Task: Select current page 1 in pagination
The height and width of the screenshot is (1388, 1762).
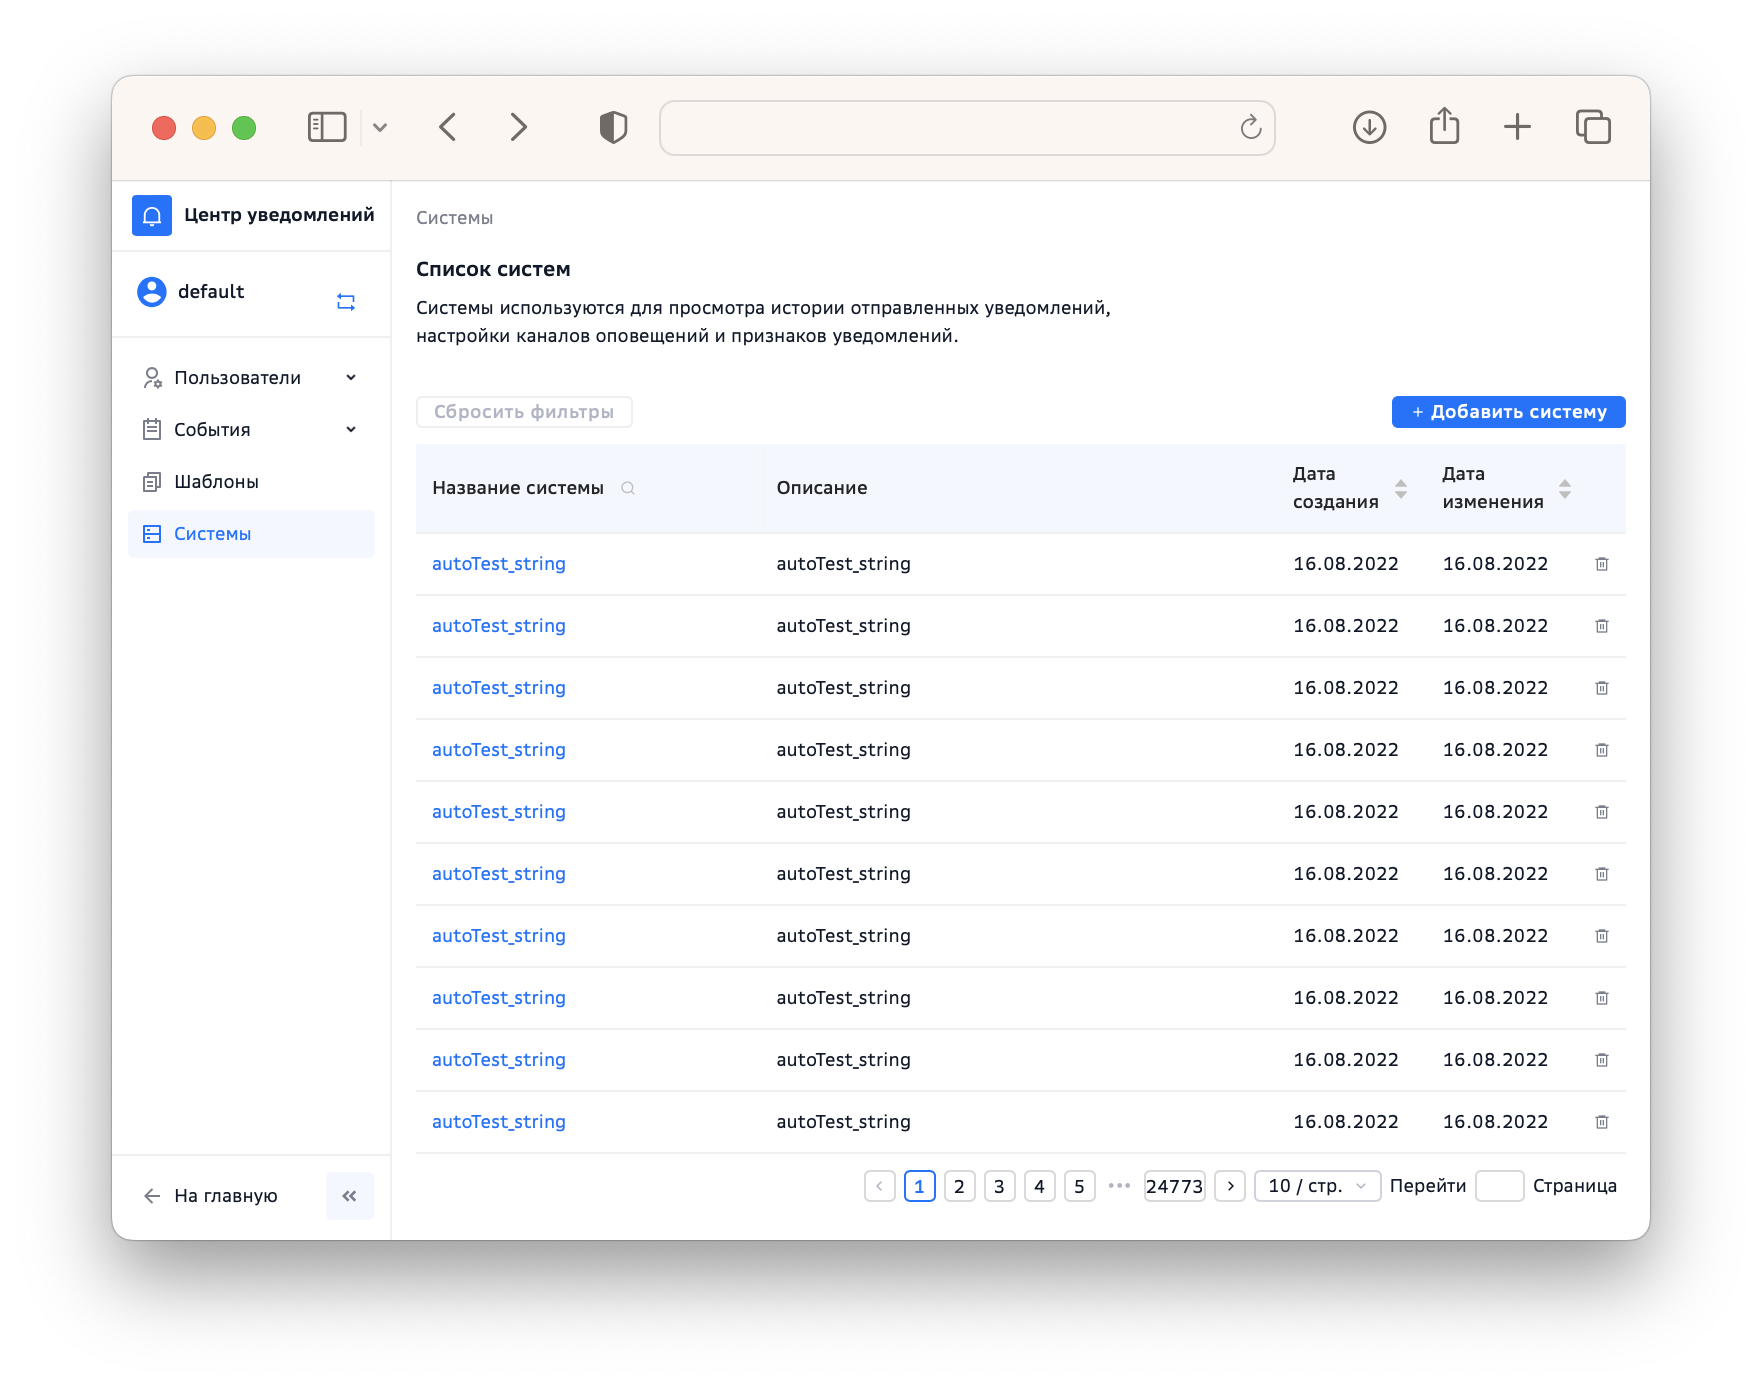Action: pyautogui.click(x=919, y=1186)
